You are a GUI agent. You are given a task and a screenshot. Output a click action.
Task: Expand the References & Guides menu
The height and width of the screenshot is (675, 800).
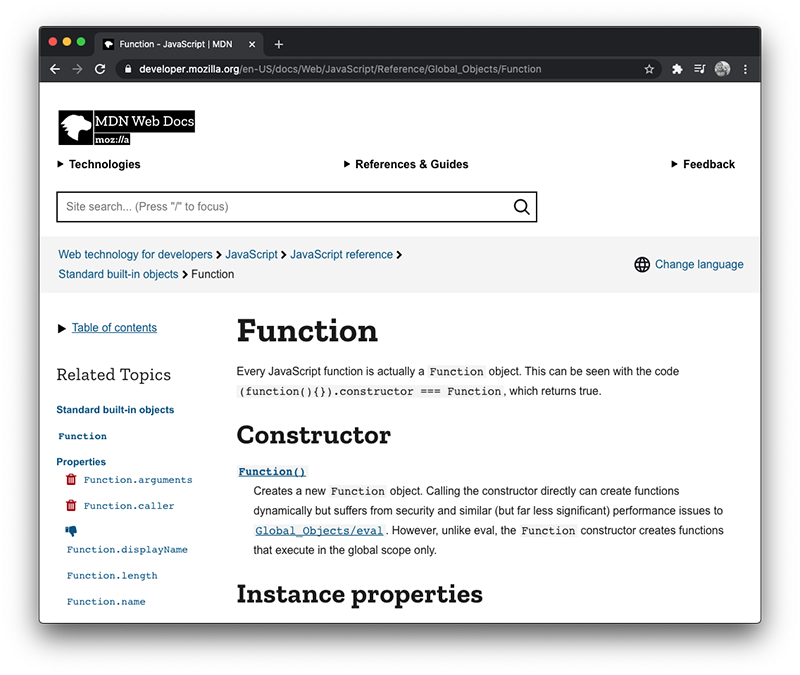(407, 164)
